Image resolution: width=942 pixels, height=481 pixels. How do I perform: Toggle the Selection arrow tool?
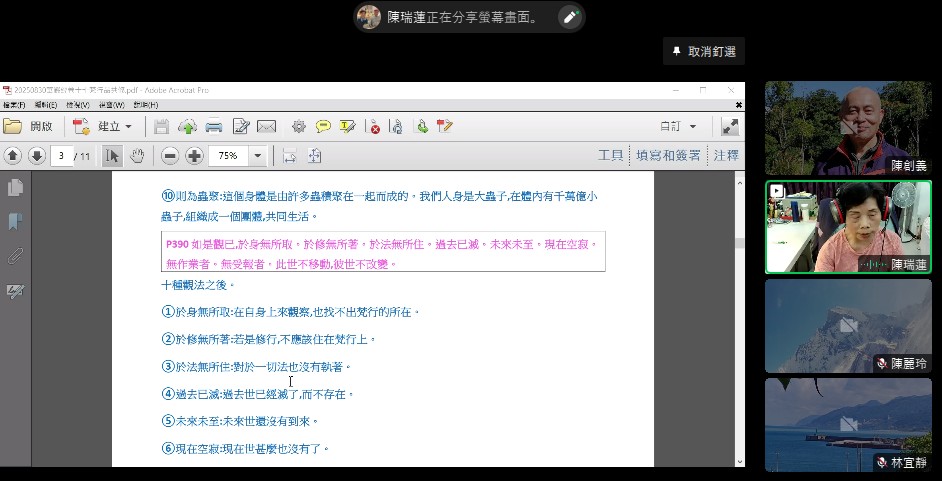pos(112,156)
